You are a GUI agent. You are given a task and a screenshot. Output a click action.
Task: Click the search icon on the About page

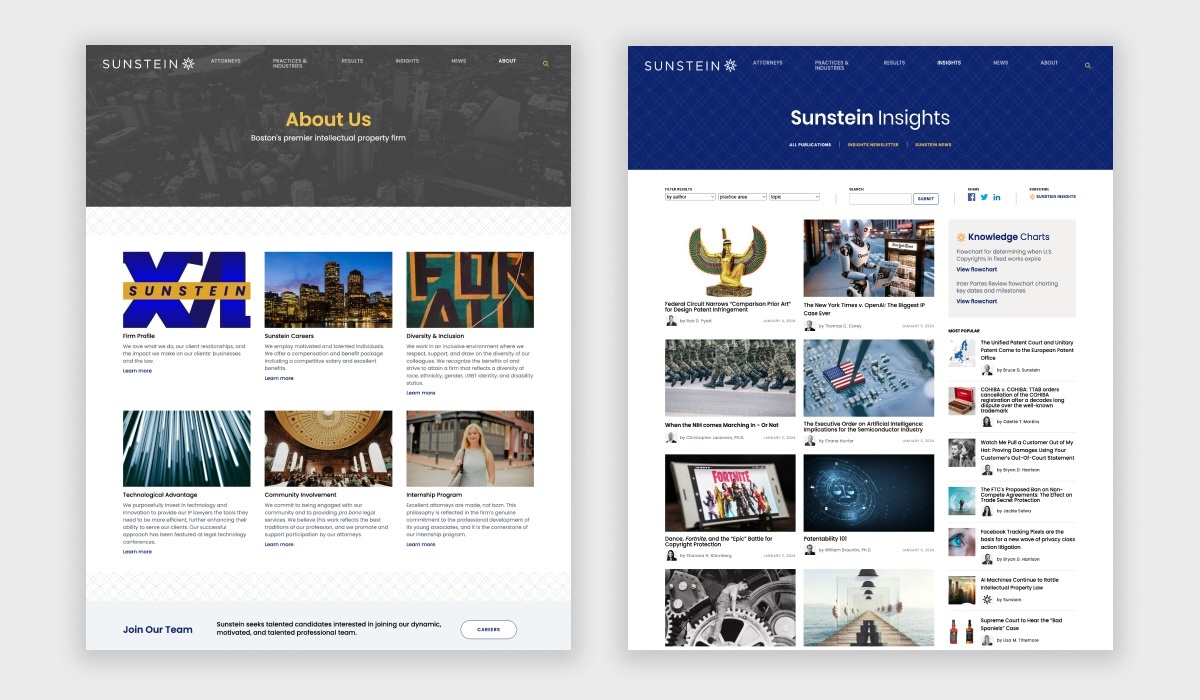(545, 64)
